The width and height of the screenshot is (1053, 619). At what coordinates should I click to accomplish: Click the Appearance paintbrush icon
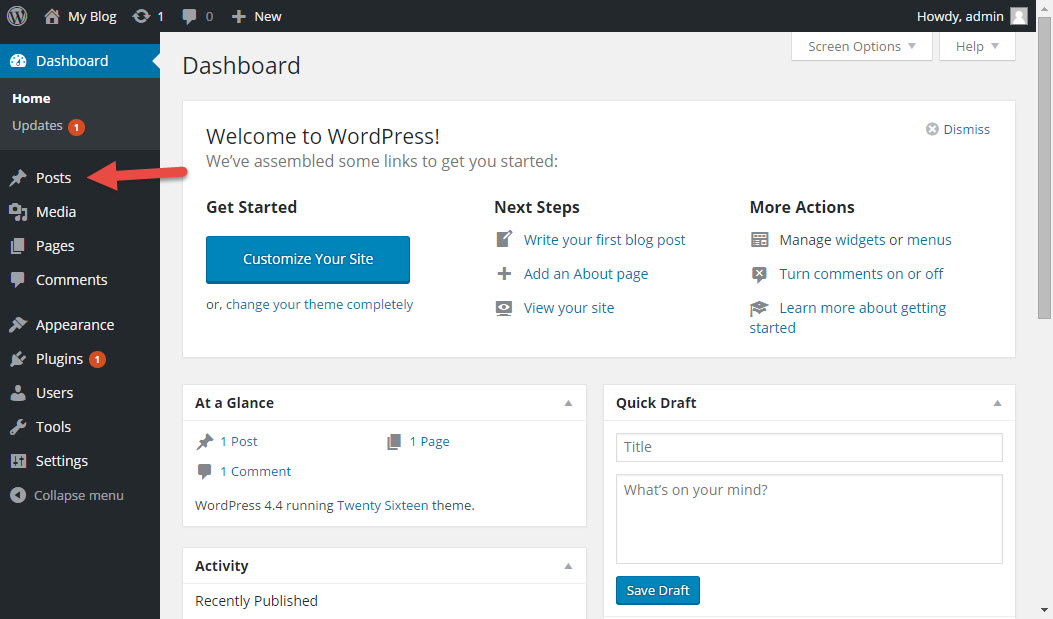(18, 325)
